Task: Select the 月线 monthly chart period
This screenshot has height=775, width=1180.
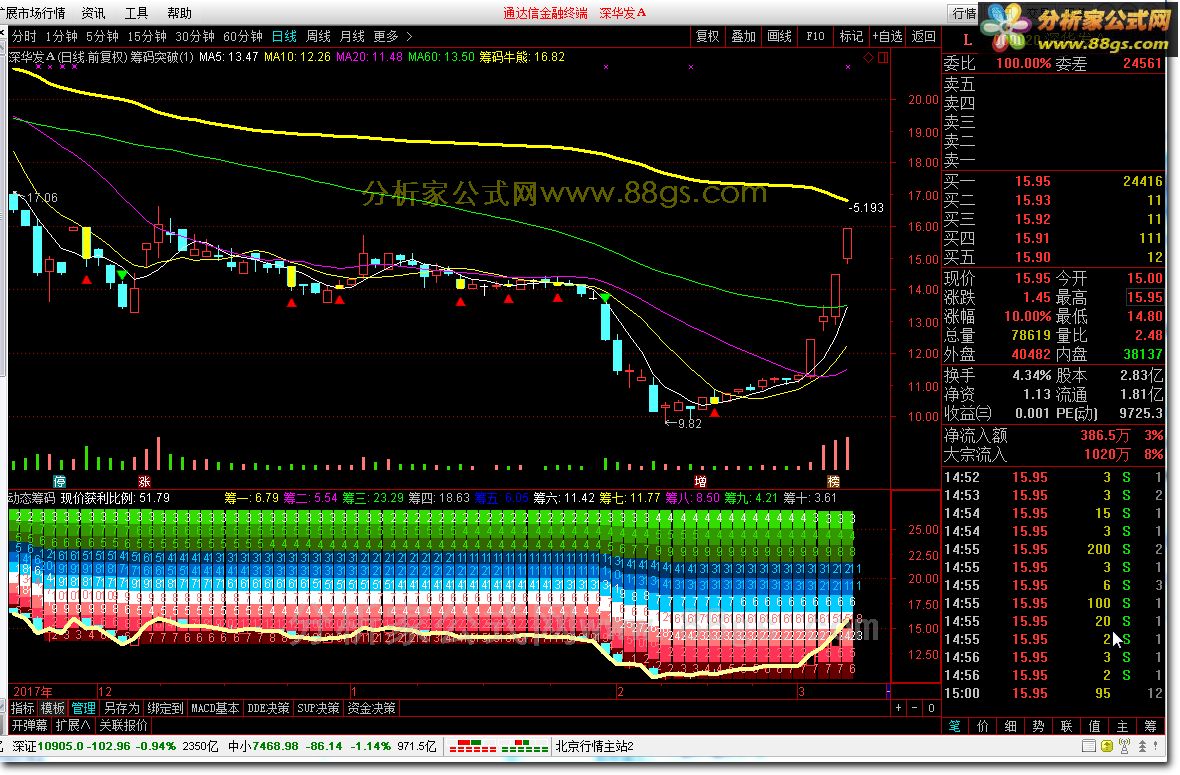Action: 352,36
